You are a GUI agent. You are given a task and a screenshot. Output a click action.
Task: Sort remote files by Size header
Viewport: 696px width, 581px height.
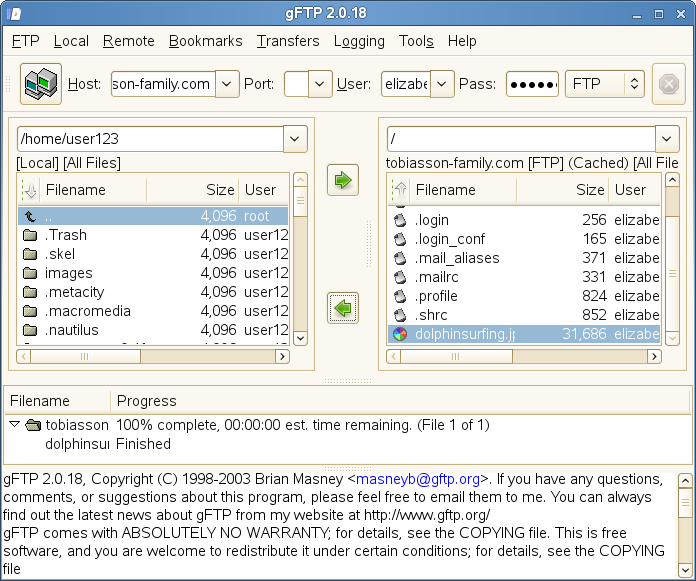(563, 190)
